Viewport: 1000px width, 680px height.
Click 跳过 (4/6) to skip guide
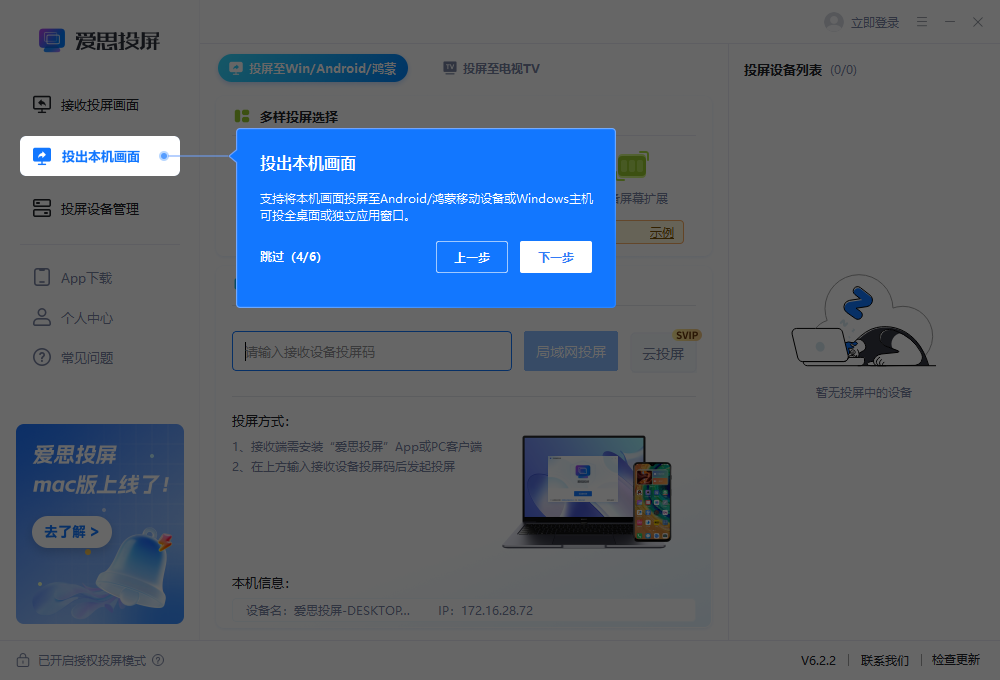[291, 257]
